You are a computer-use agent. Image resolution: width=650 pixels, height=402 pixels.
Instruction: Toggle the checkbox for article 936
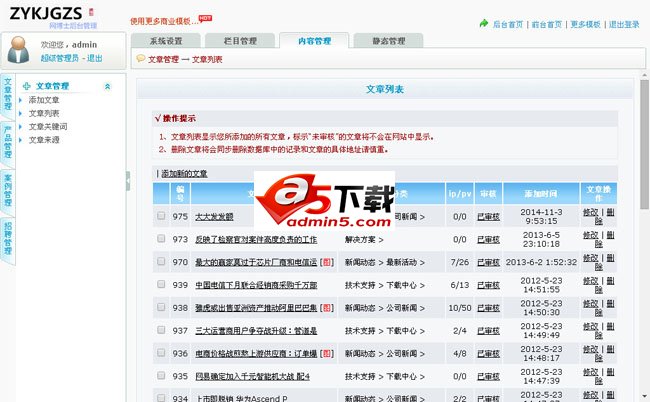[161, 353]
